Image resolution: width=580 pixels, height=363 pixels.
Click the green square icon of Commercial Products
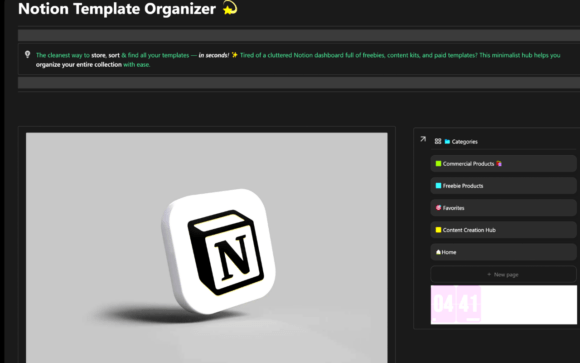tap(438, 164)
